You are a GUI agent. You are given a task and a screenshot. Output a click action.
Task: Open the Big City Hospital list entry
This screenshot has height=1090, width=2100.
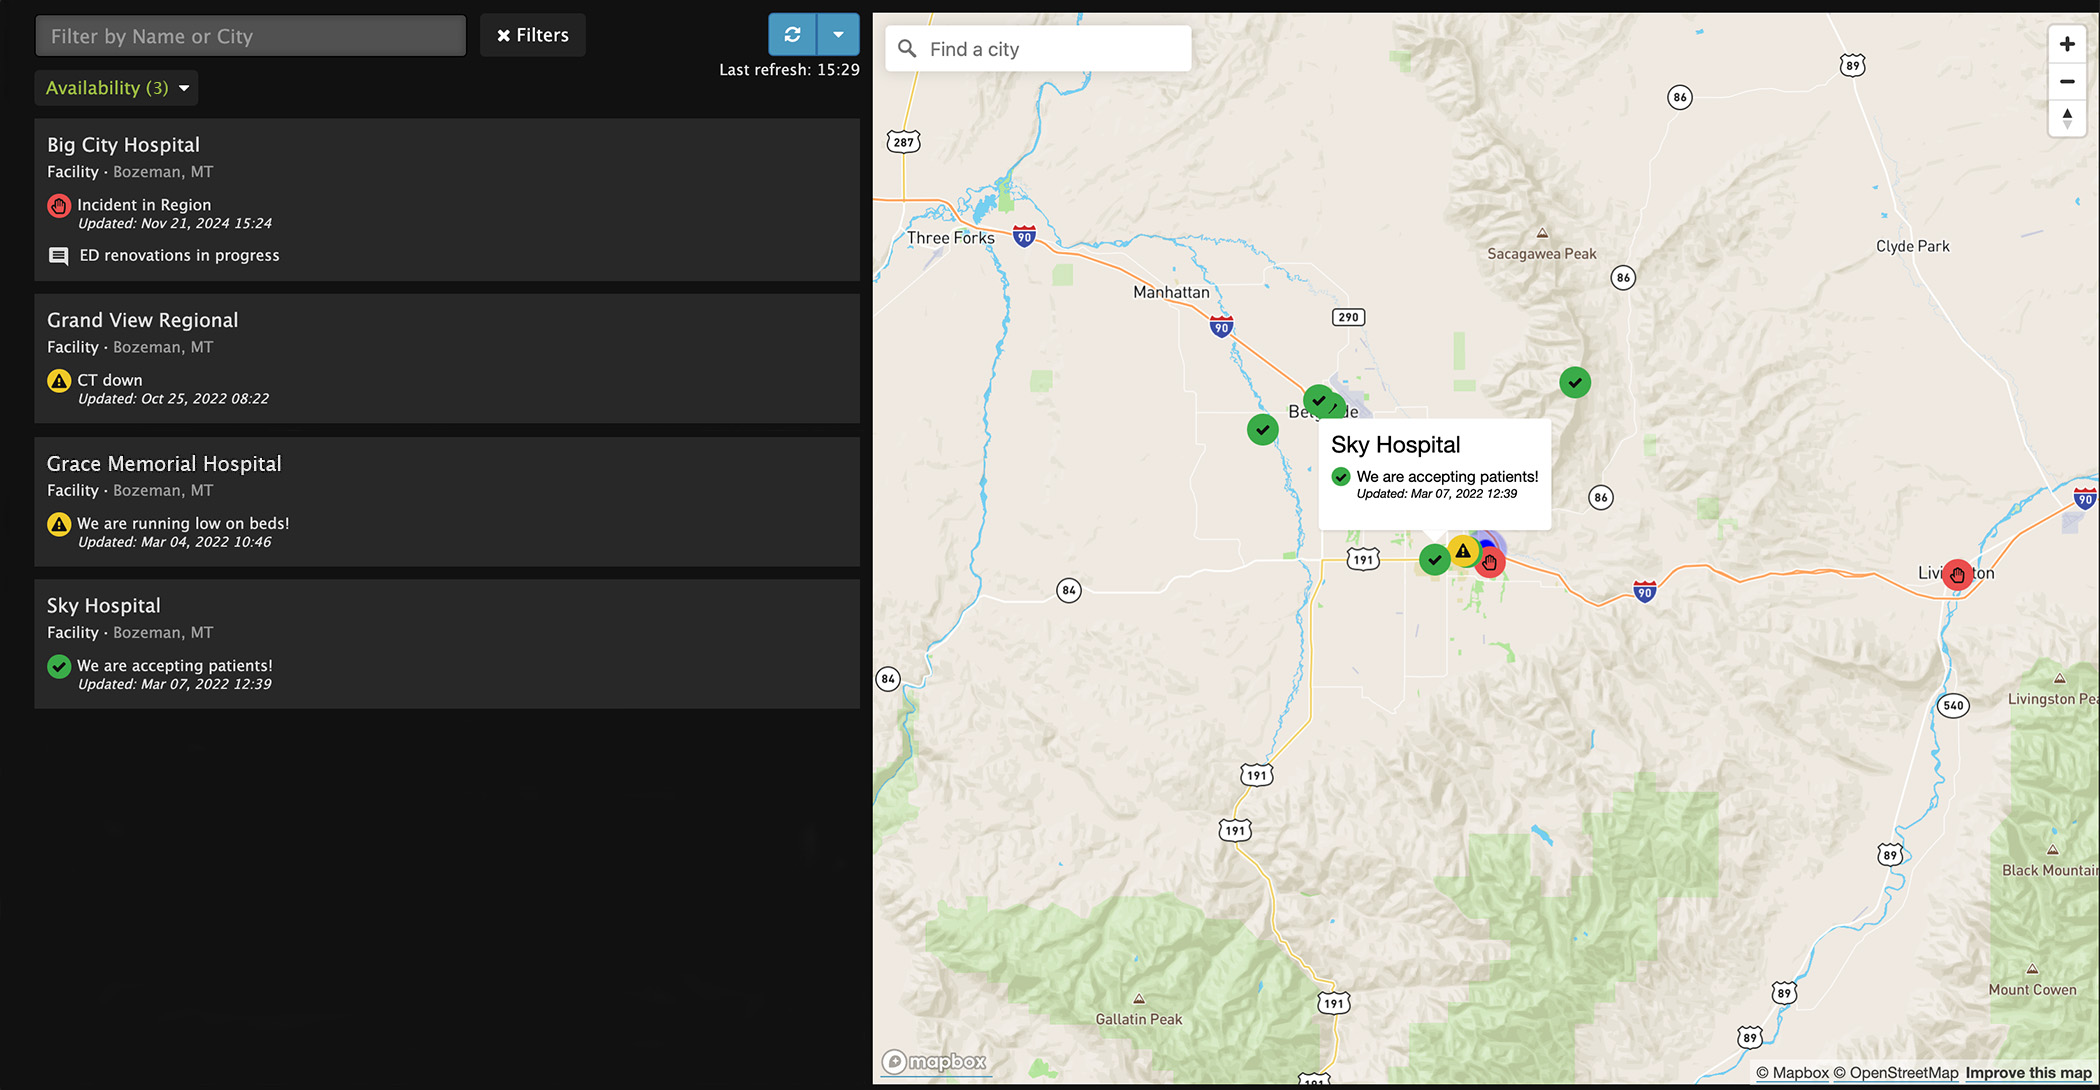(446, 199)
